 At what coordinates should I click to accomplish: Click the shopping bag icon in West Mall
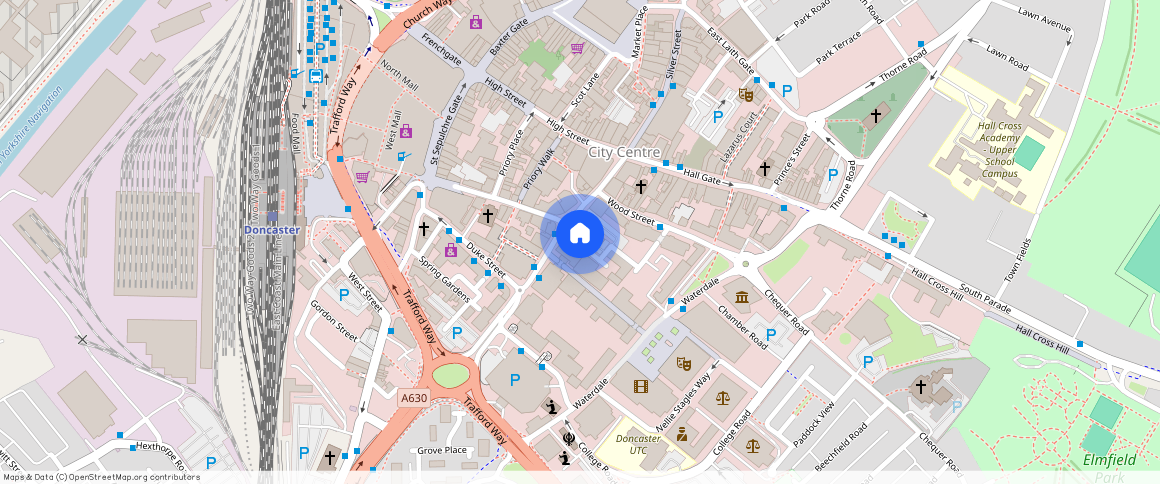coord(406,131)
